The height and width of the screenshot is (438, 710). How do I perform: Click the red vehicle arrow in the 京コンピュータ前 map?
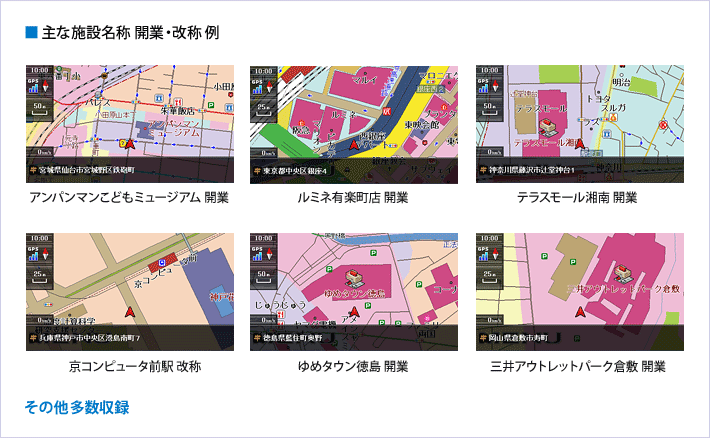click(x=130, y=312)
